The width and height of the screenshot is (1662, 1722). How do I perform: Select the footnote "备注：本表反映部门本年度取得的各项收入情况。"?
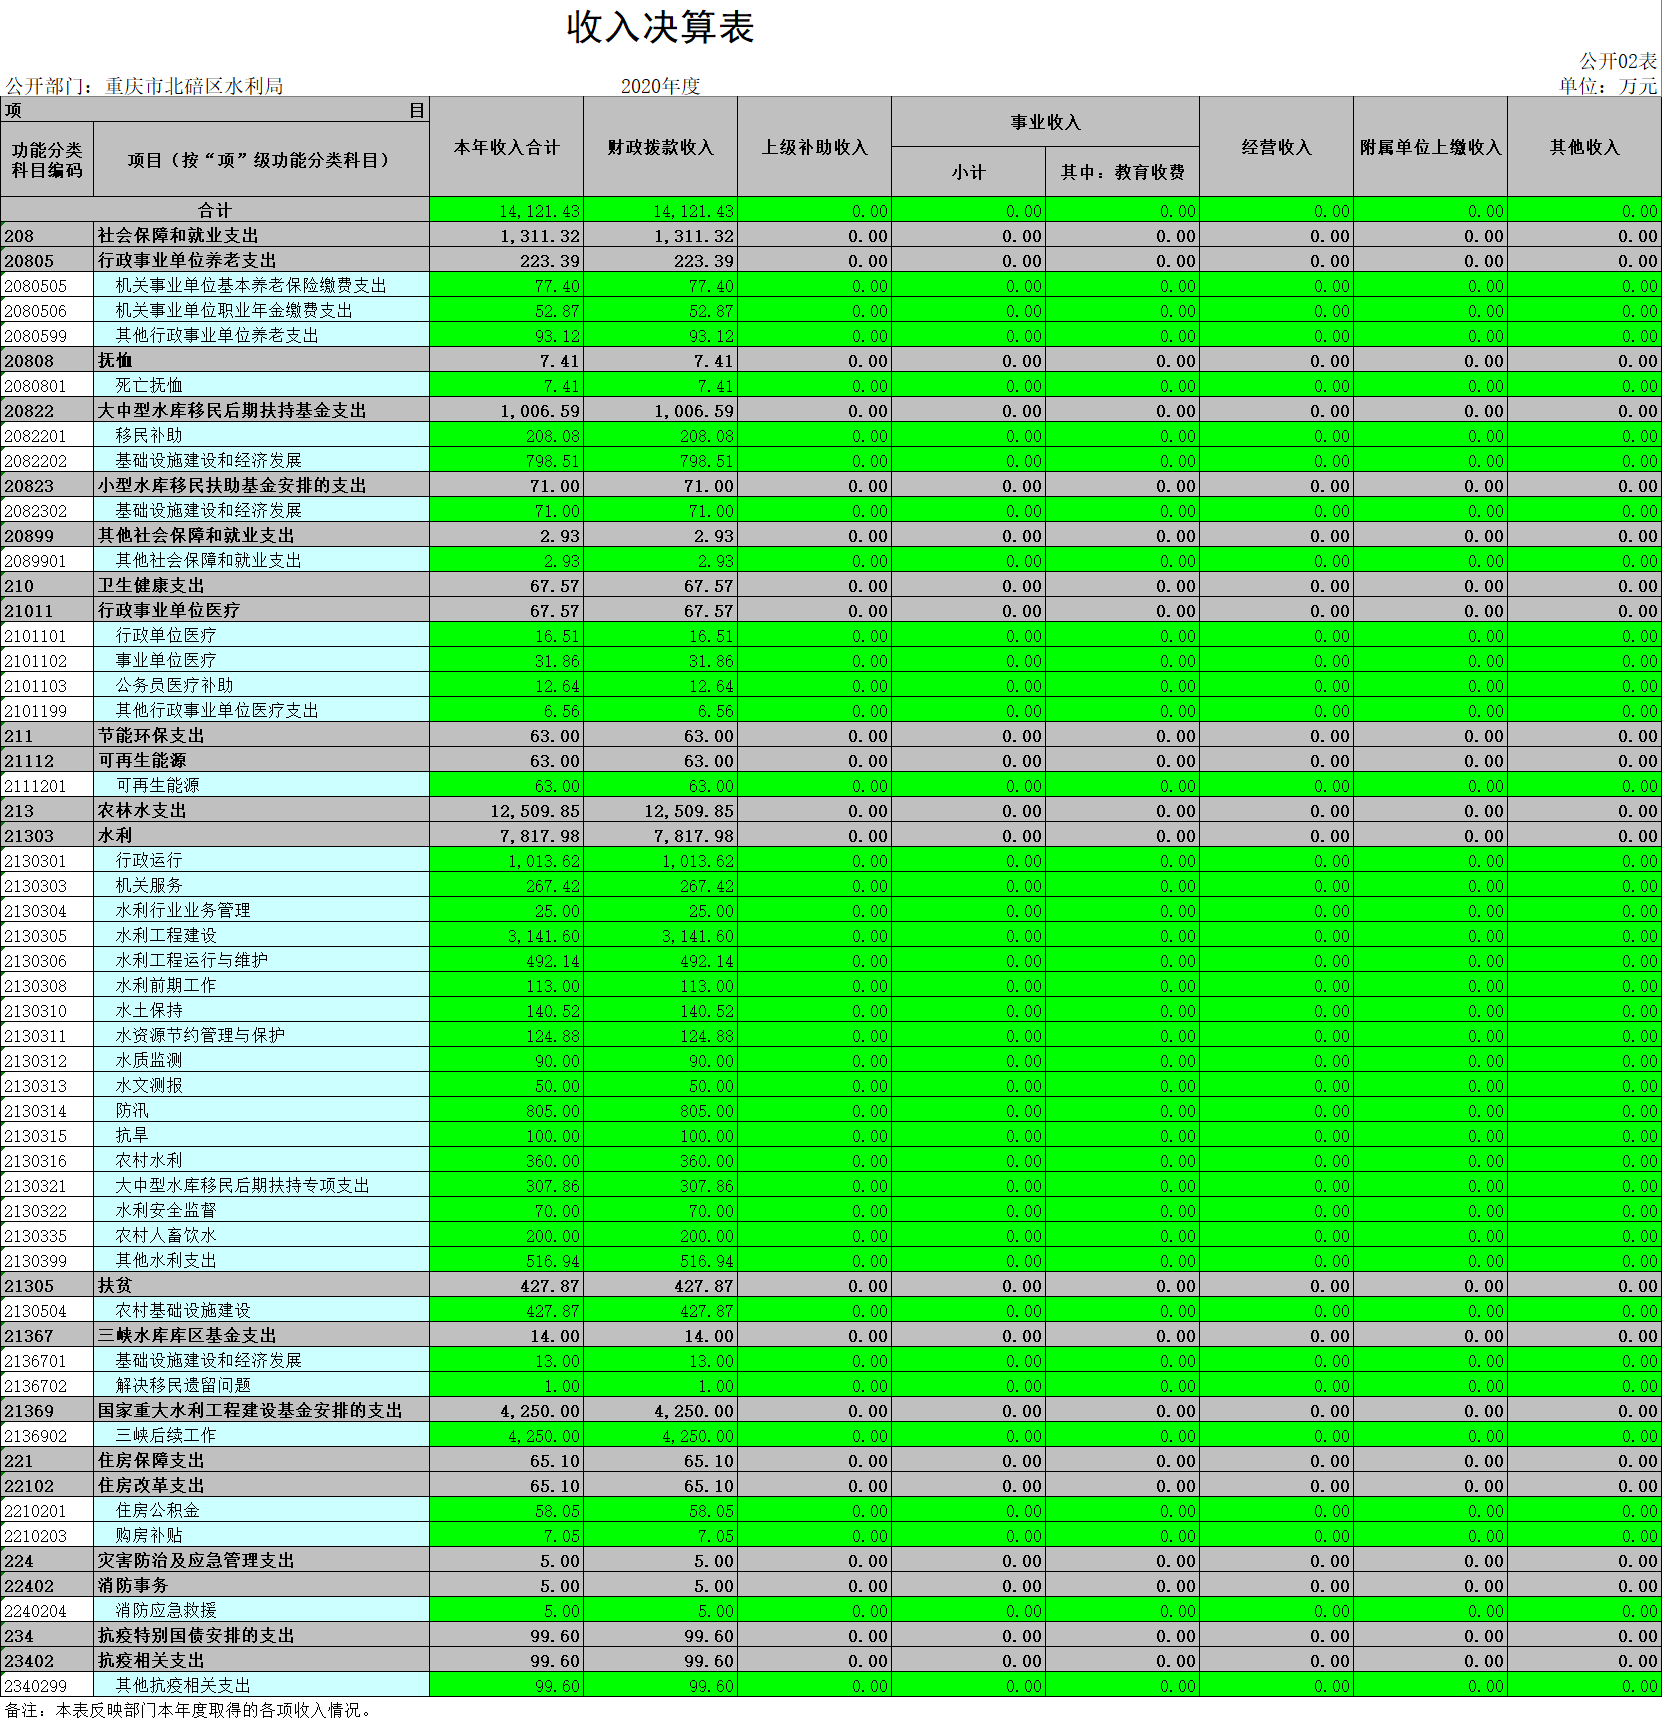pyautogui.click(x=190, y=1710)
